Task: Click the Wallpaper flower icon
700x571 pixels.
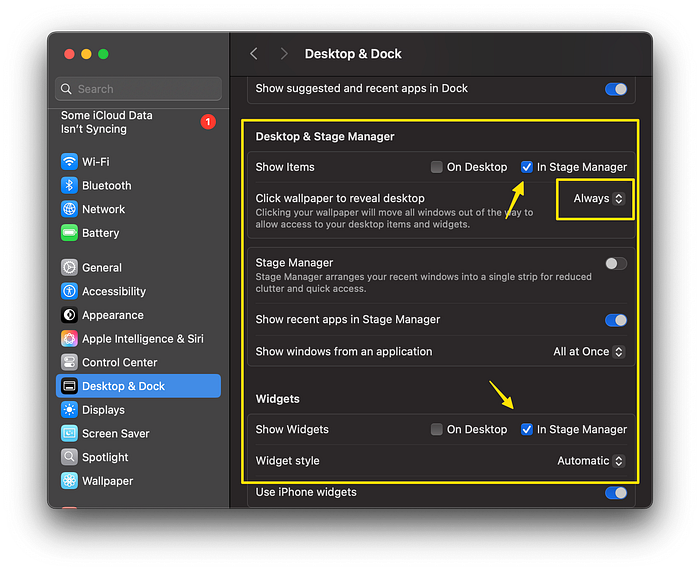Action: click(69, 480)
